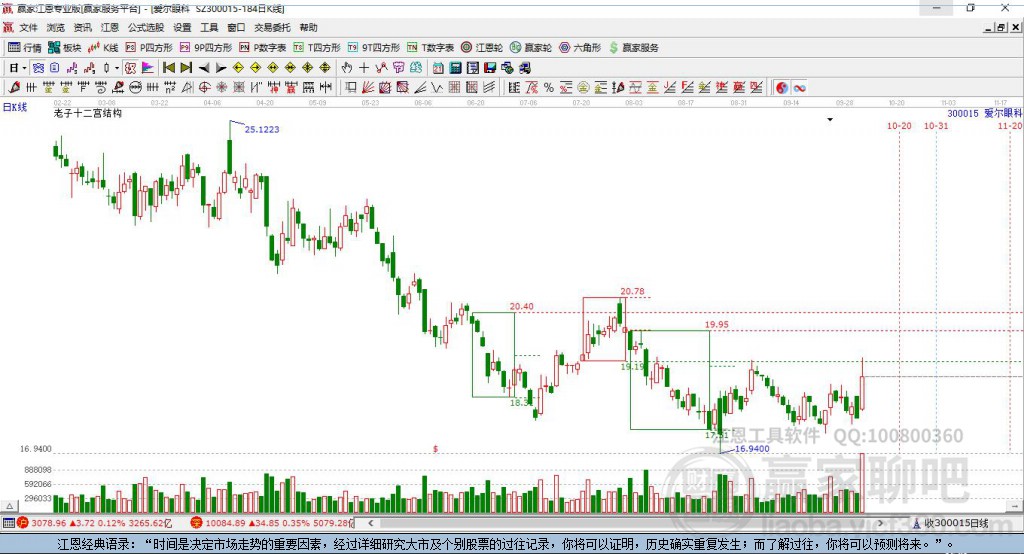Click the n² square number tool
Screen dimensions: 1024x554
pyautogui.click(x=170, y=87)
